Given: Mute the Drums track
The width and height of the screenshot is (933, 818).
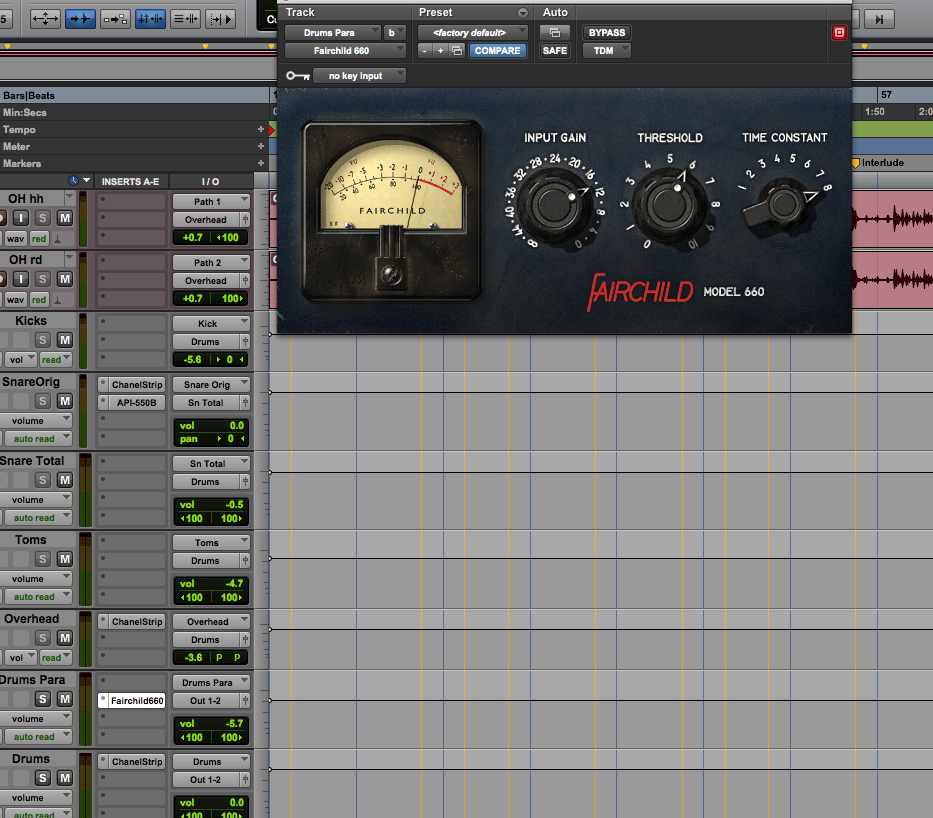Looking at the screenshot, I should tap(64, 778).
